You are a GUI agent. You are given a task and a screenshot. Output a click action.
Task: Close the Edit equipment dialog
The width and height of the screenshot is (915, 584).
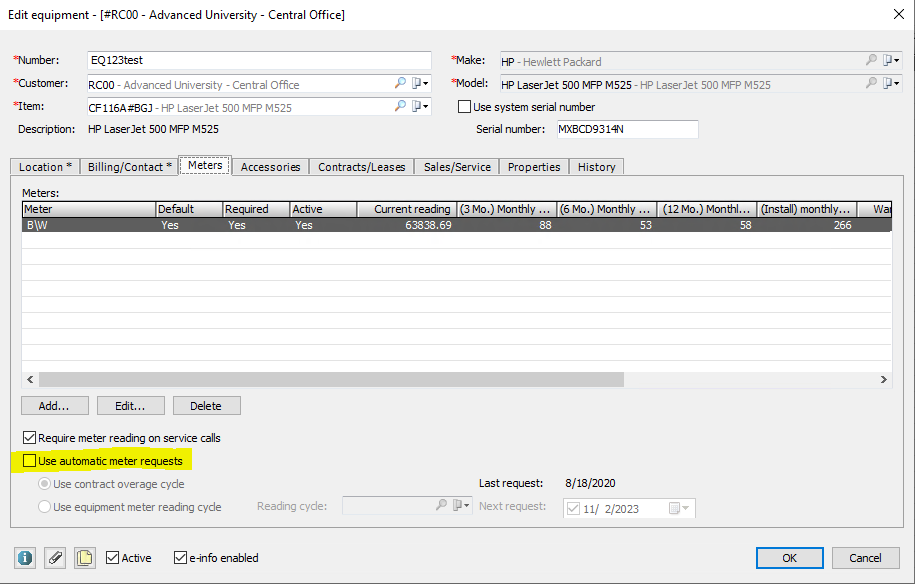coord(899,14)
